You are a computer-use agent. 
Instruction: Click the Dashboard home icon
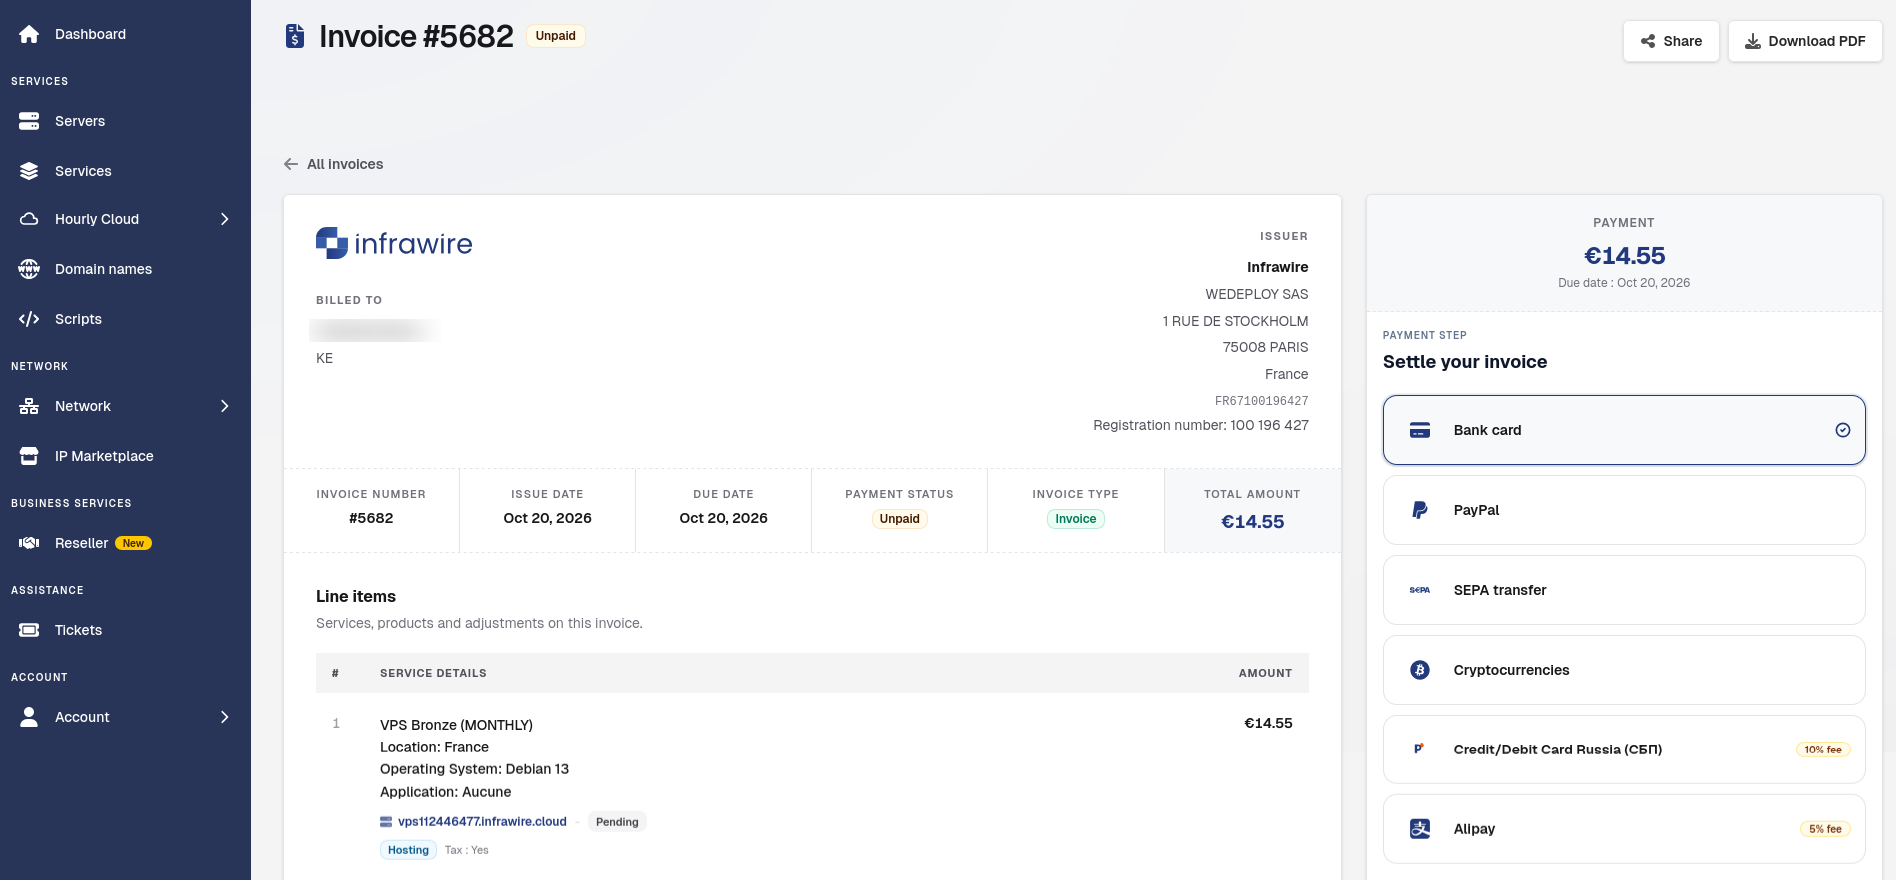(29, 34)
